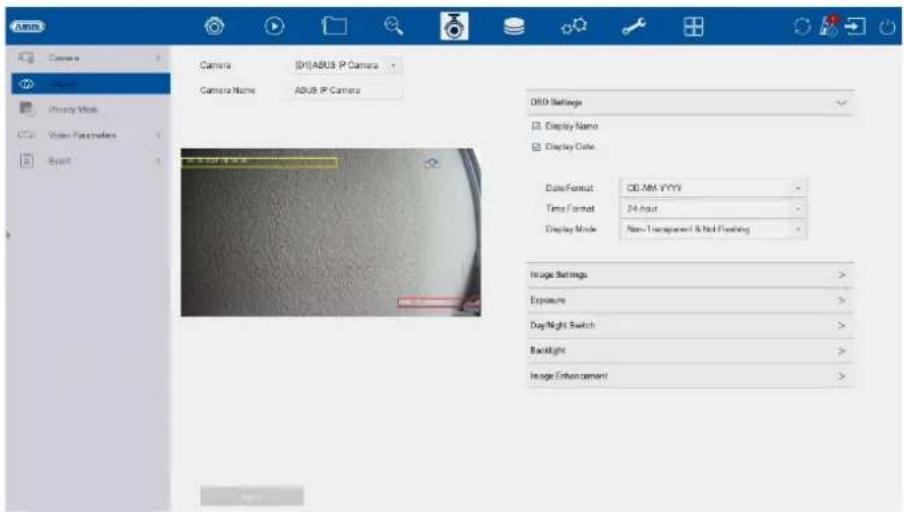Open the Date Format dropdown
The image size is (904, 512).
click(713, 188)
